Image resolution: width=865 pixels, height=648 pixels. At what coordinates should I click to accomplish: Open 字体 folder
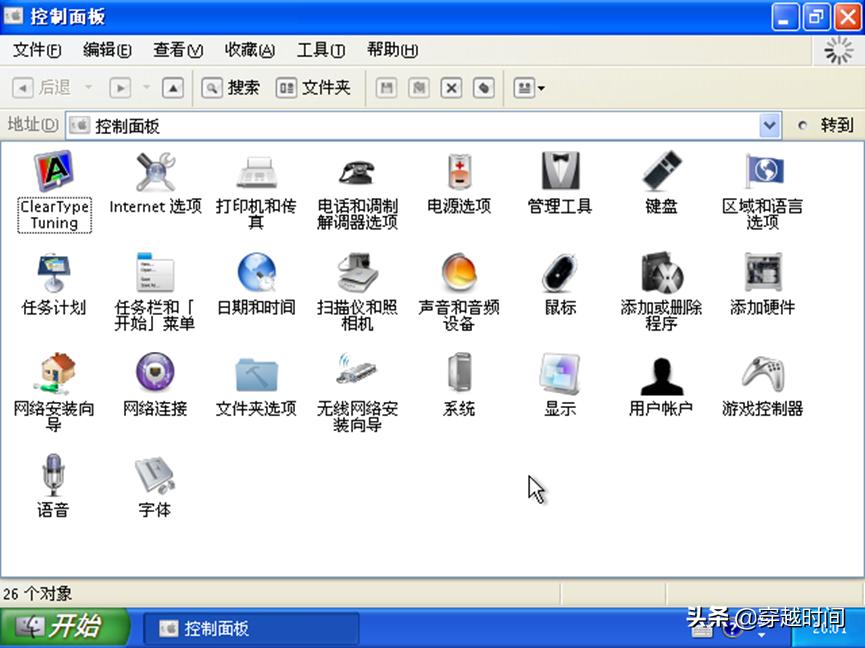[x=154, y=480]
